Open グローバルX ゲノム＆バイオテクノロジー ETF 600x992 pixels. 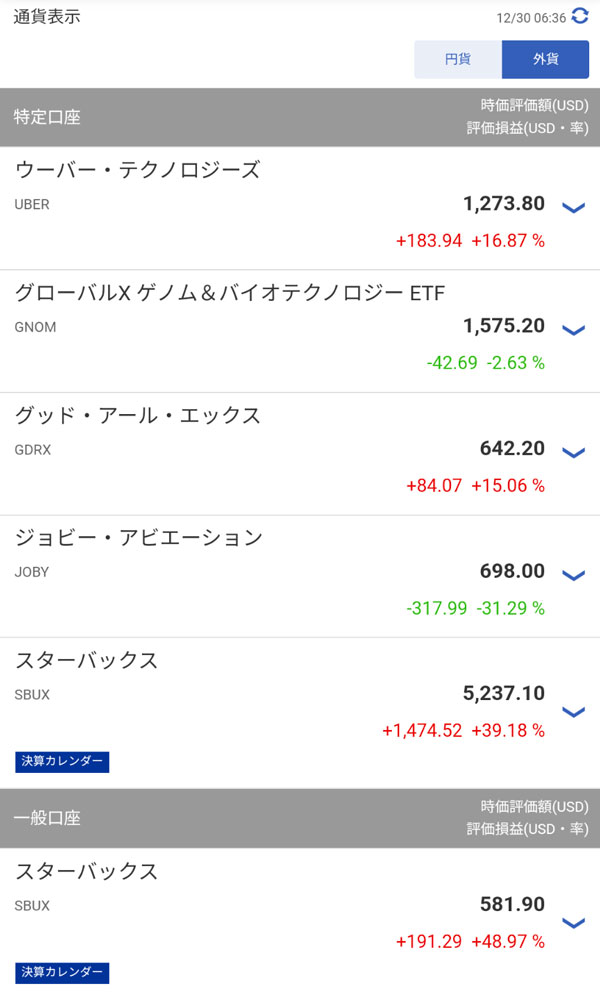click(230, 293)
